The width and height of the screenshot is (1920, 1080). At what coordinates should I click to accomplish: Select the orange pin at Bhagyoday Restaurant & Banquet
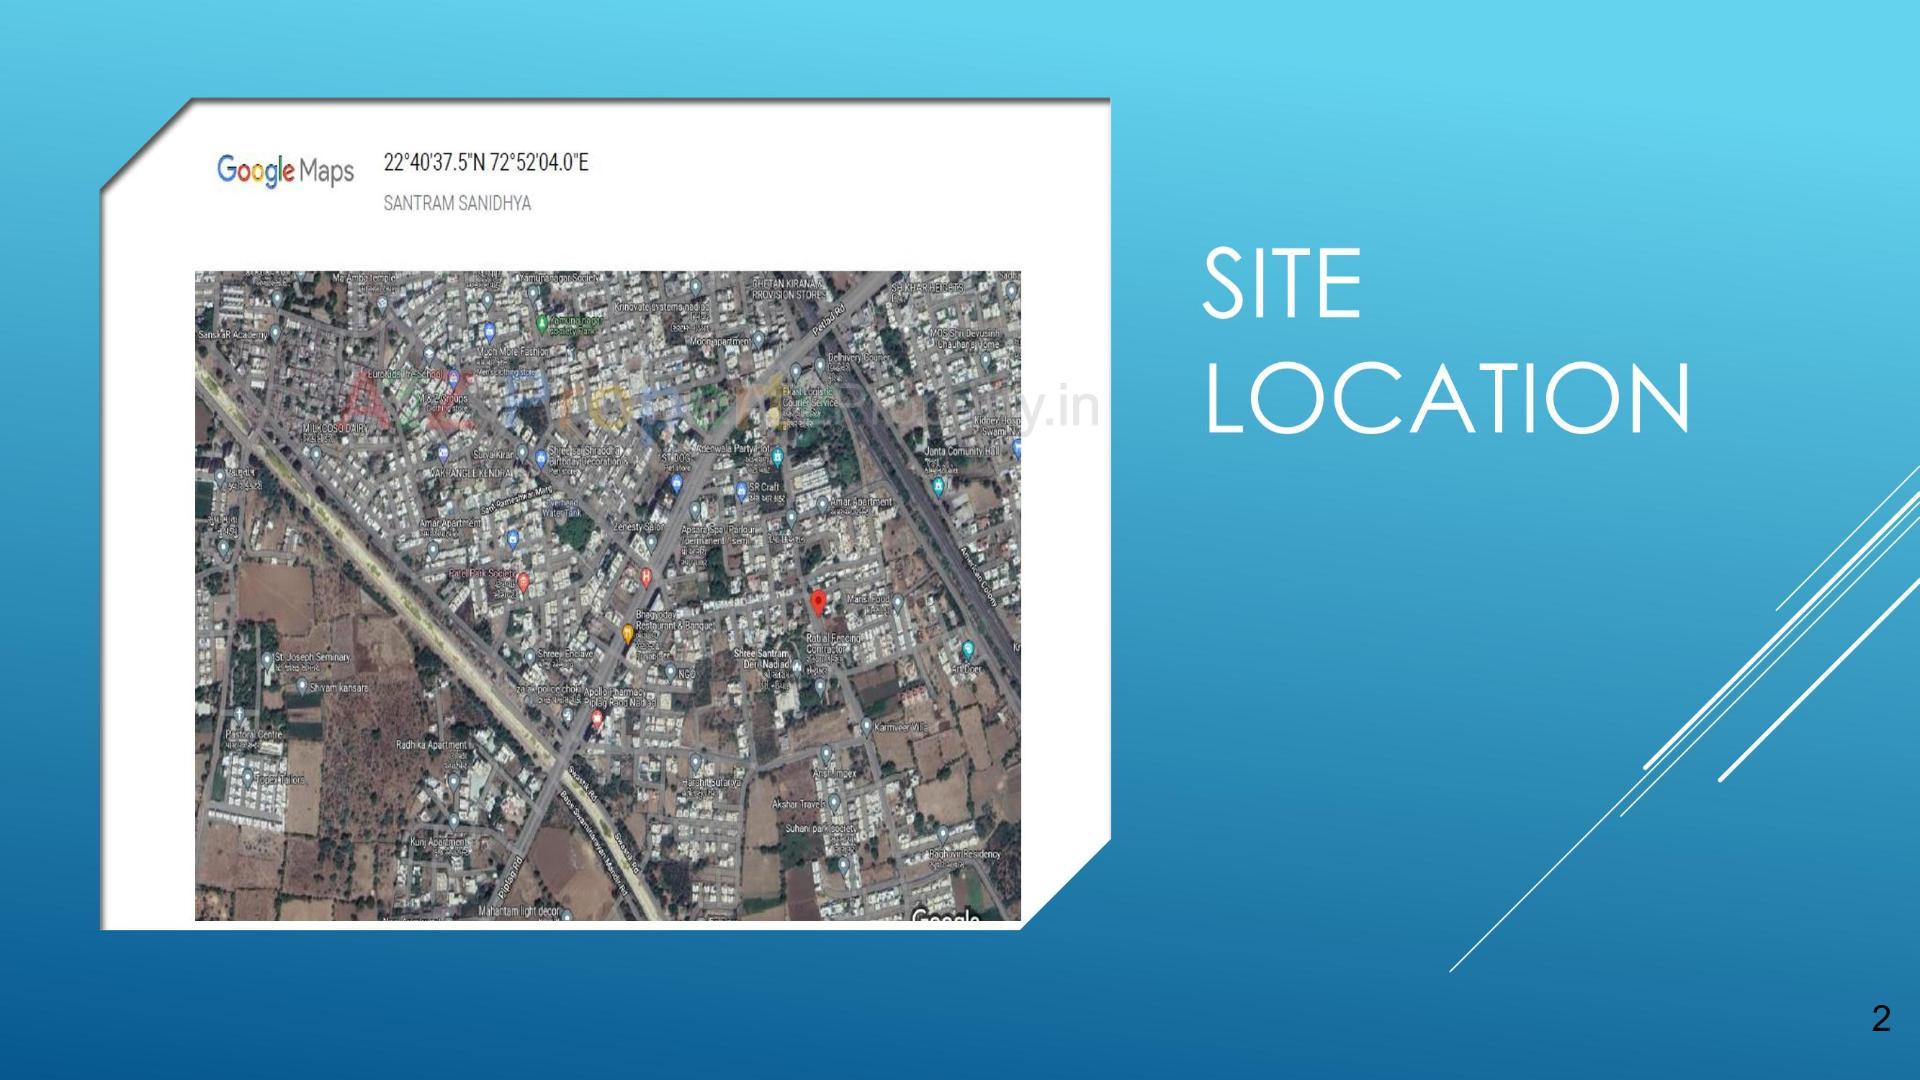coord(628,631)
